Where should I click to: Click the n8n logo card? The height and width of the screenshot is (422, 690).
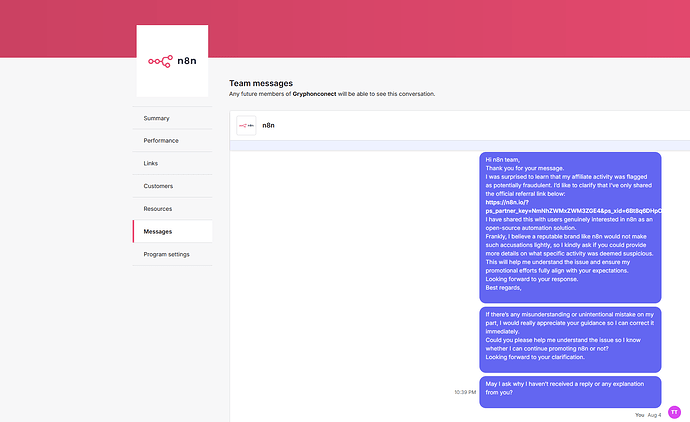click(x=172, y=61)
